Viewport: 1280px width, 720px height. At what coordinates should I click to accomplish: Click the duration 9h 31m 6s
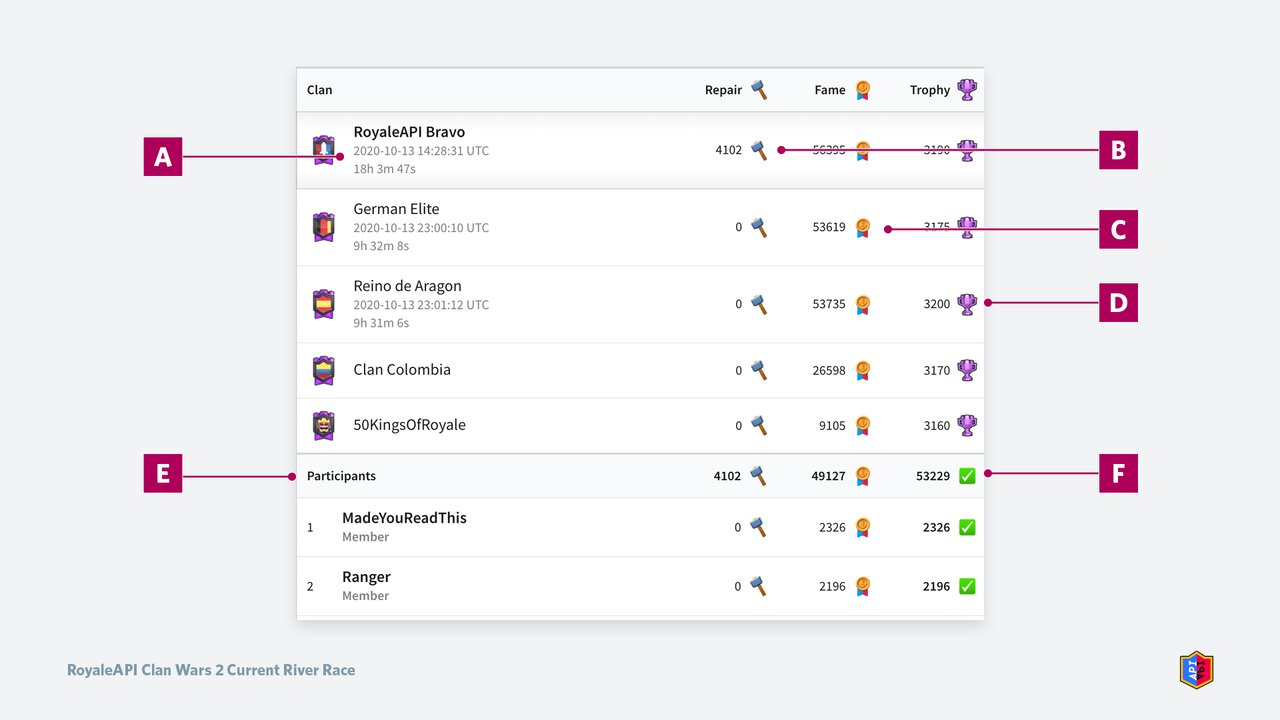(x=381, y=323)
